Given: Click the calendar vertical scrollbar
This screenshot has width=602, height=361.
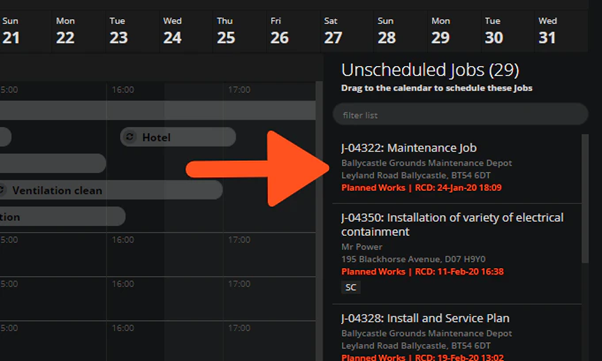Looking at the screenshot, I should click(x=319, y=221).
